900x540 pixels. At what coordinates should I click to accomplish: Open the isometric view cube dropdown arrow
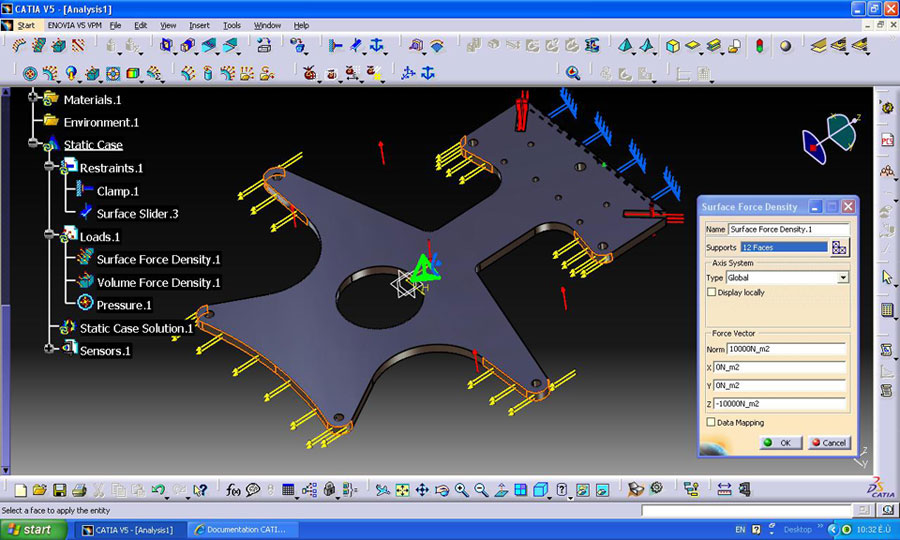click(549, 498)
